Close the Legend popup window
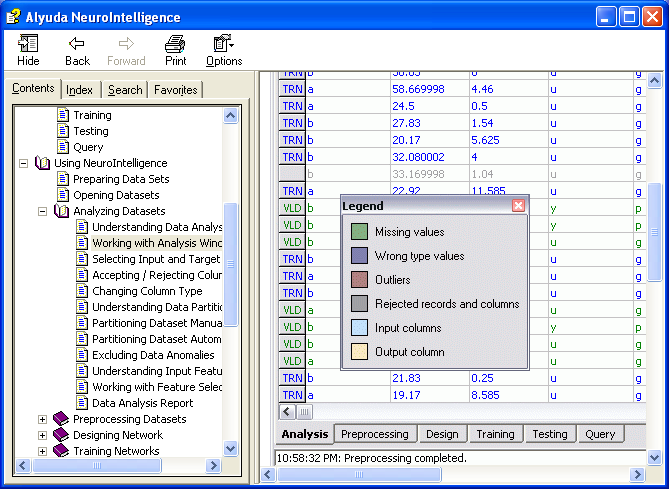Image resolution: width=669 pixels, height=489 pixels. point(518,206)
